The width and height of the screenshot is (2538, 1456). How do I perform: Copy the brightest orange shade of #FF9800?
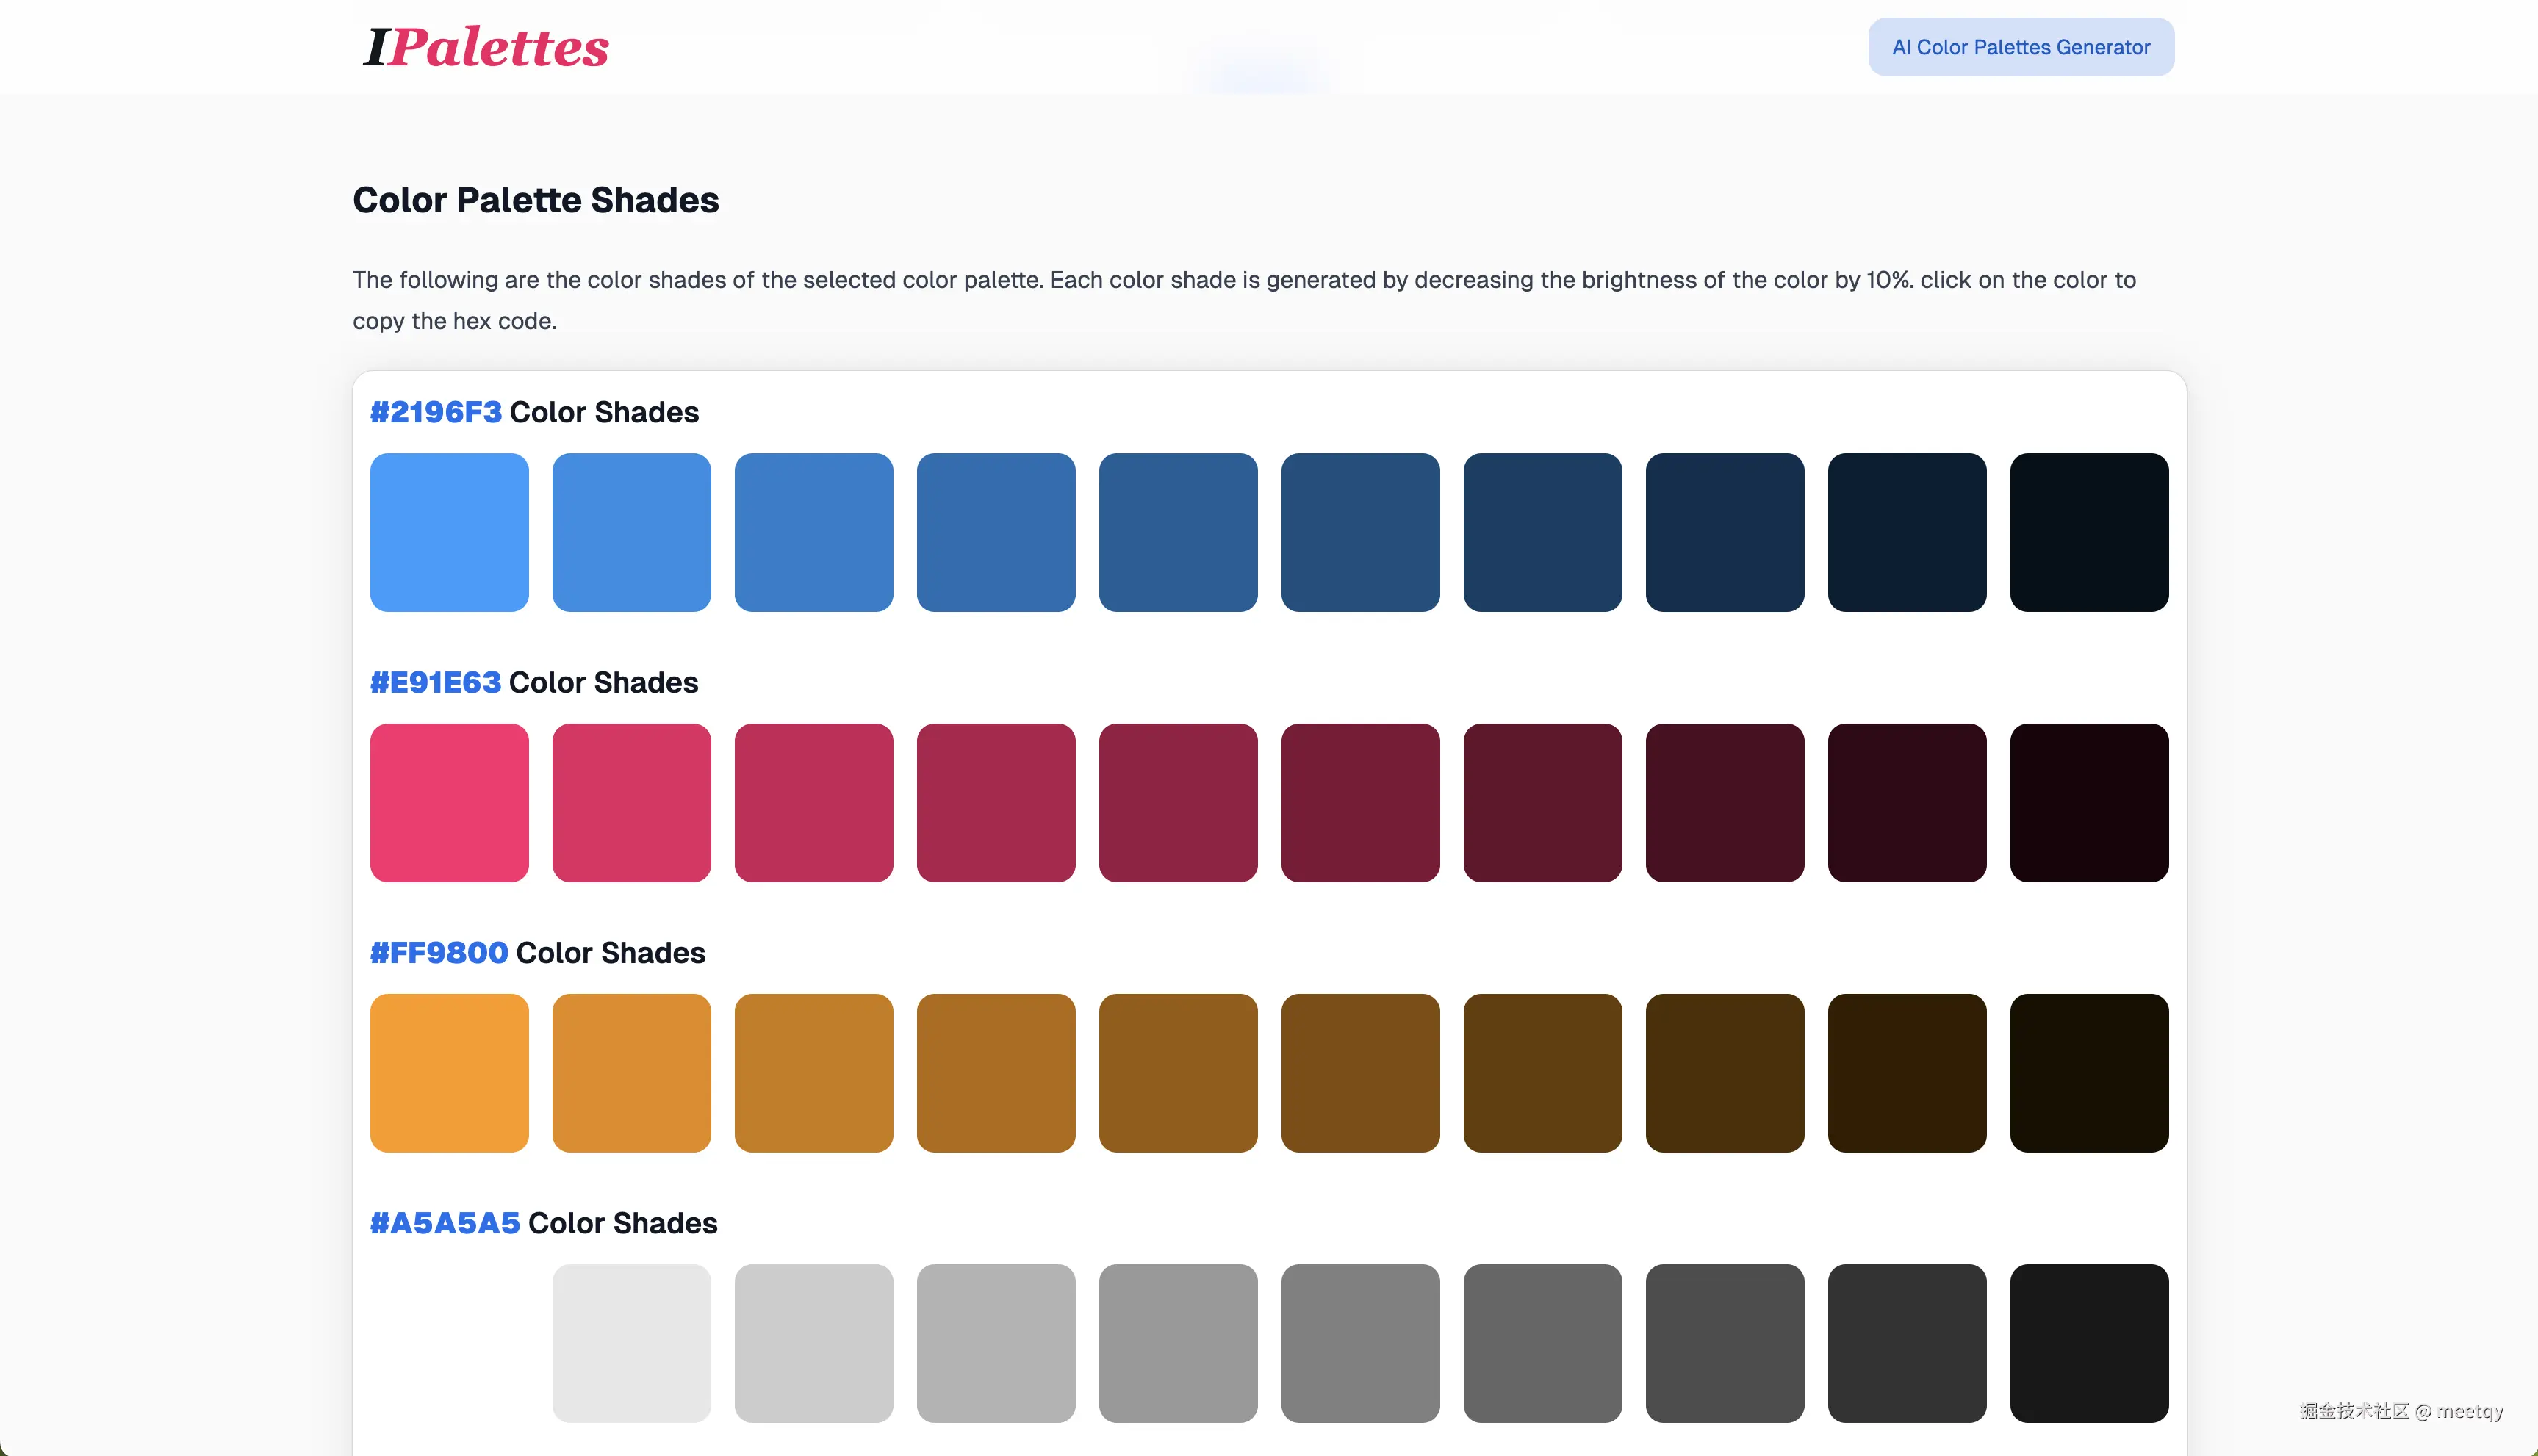(449, 1072)
